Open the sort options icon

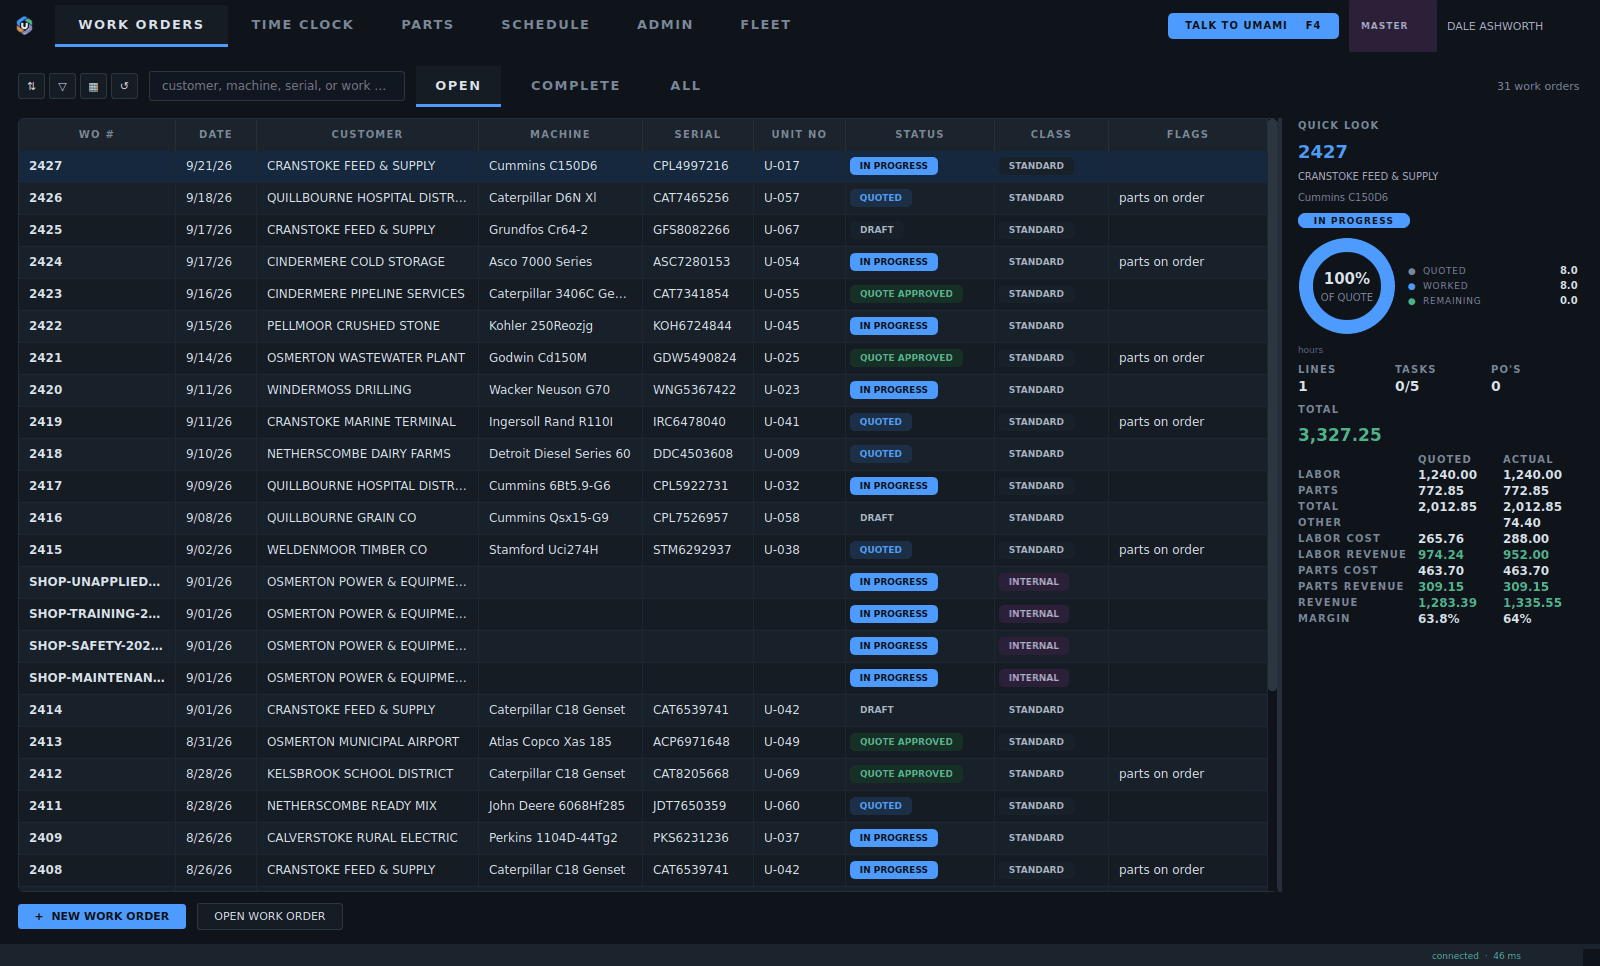[x=31, y=86]
